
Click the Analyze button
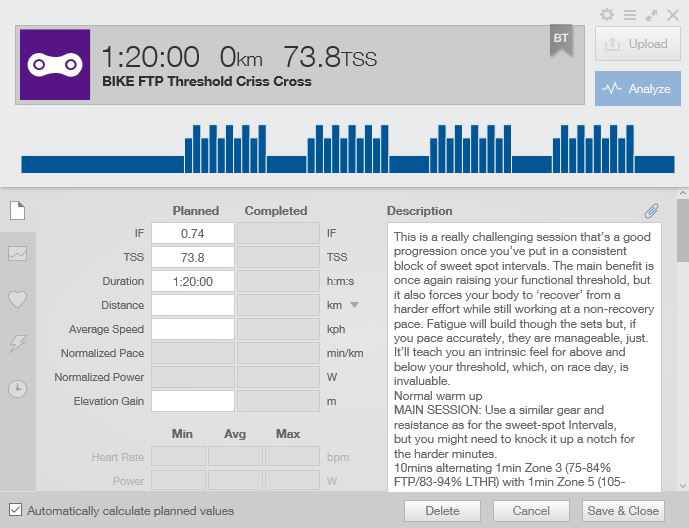638,89
